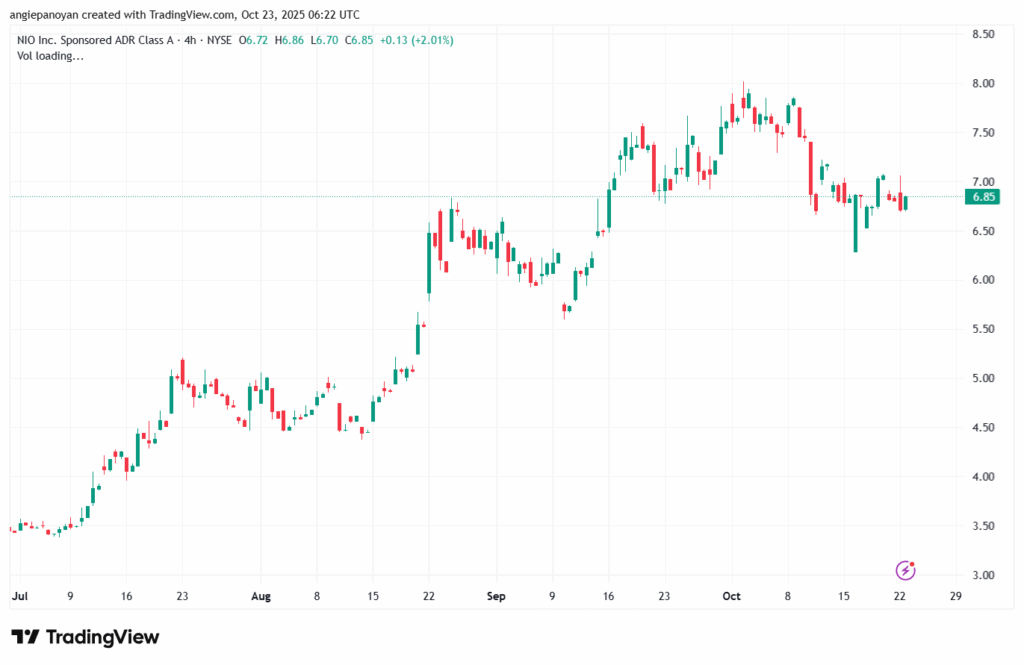1024x665 pixels.
Task: Click the green 6.85 current price label
Action: pyautogui.click(x=983, y=197)
